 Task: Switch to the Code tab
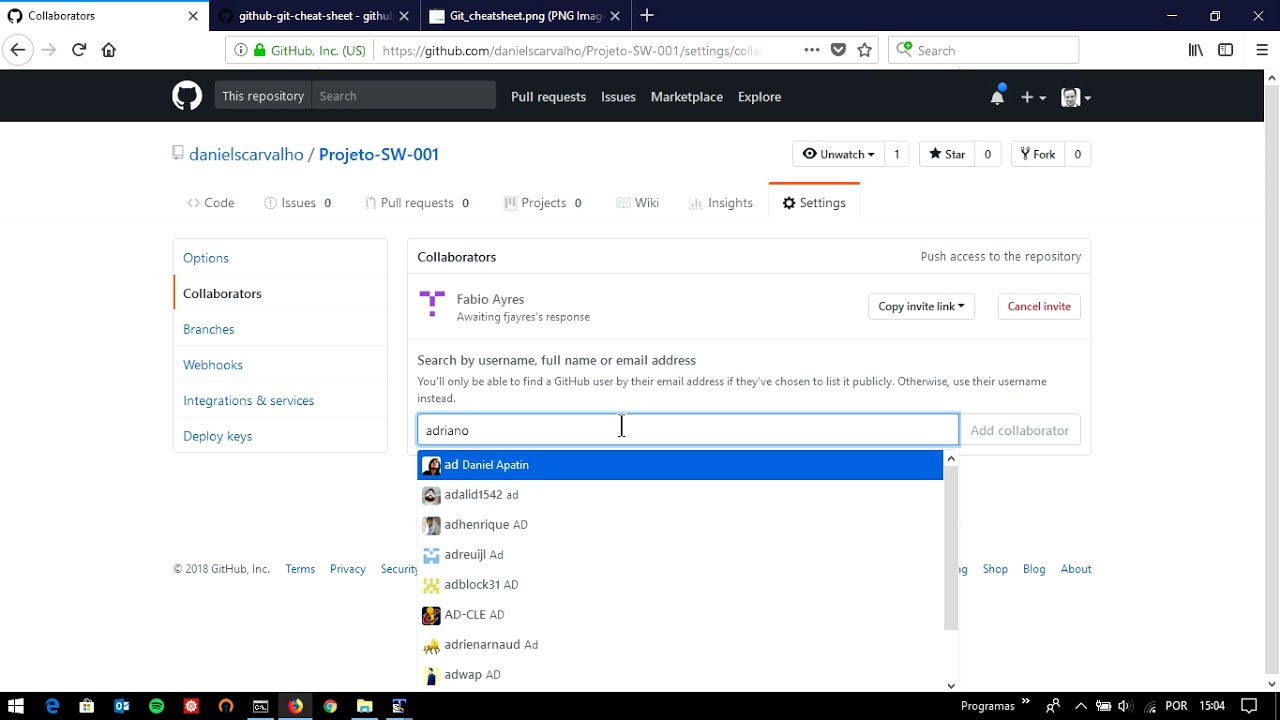pyautogui.click(x=211, y=203)
